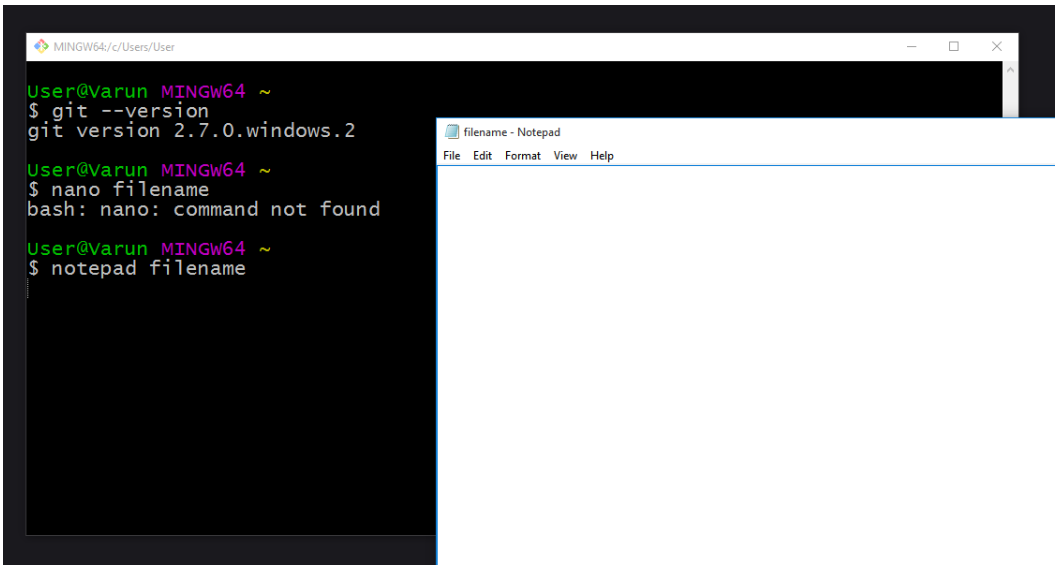The width and height of the screenshot is (1059, 578).
Task: Click the terminal's vertical scrollbar track
Action: coord(1010,95)
